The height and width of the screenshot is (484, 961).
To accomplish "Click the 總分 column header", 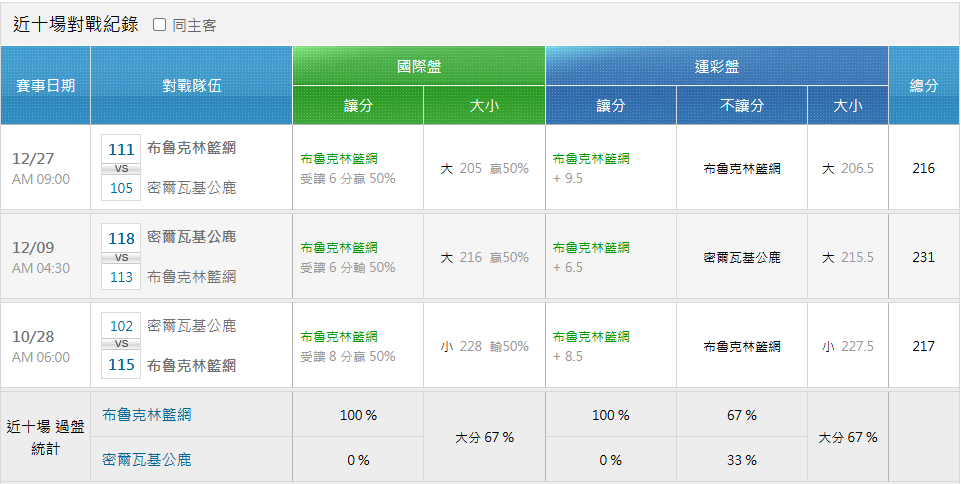I will tap(924, 86).
